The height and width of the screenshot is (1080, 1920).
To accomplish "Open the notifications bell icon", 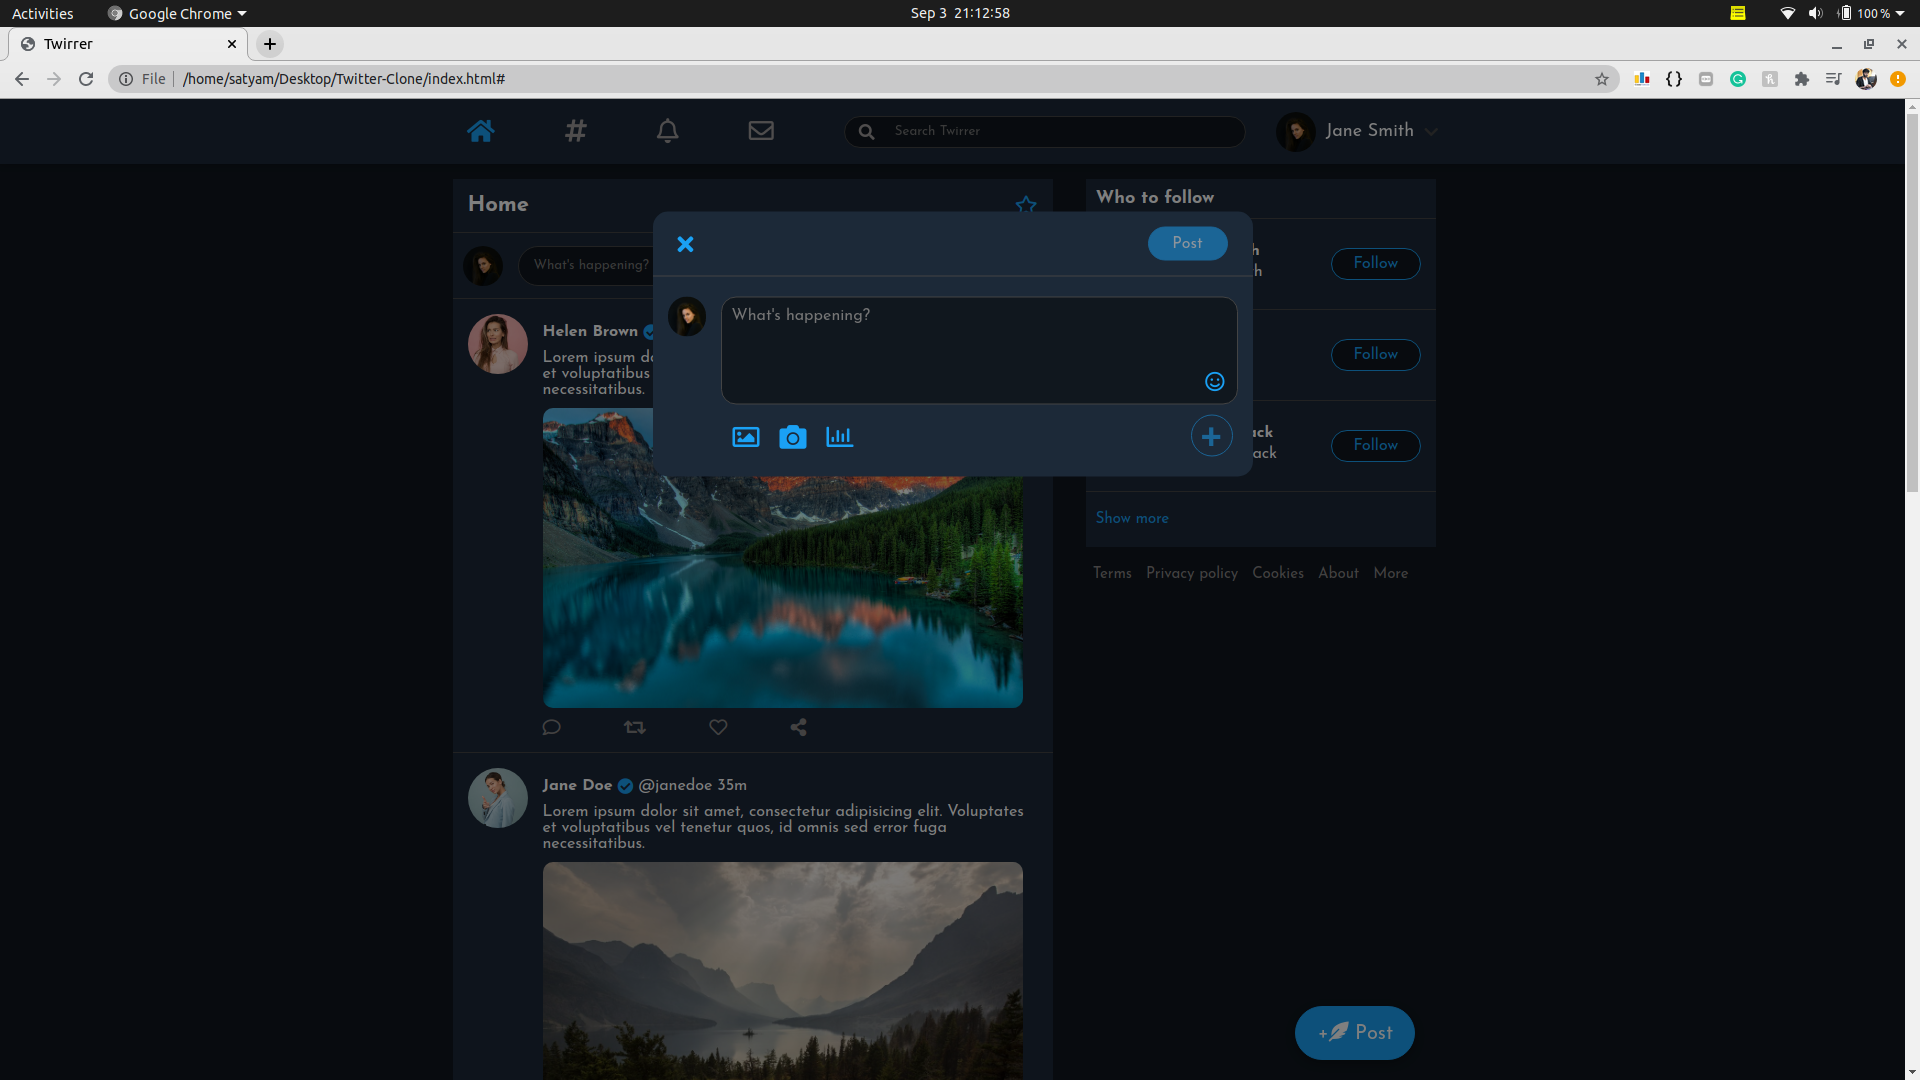I will pyautogui.click(x=667, y=131).
